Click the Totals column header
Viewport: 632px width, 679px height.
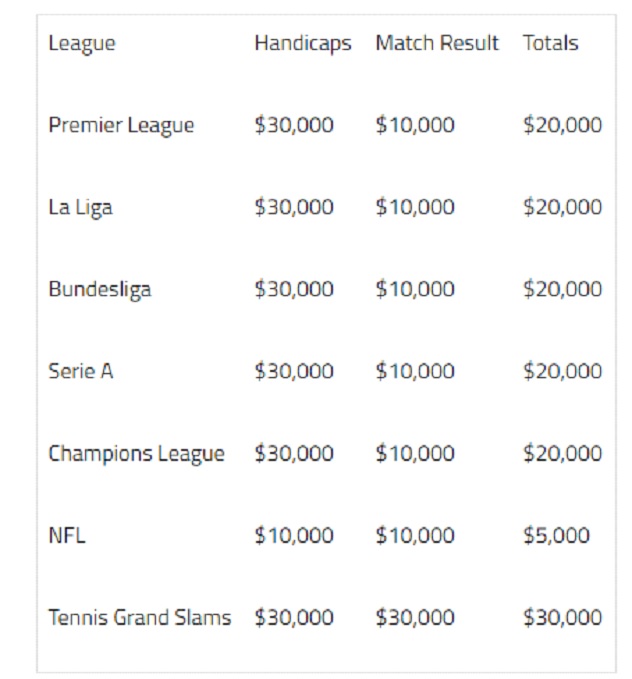point(551,43)
